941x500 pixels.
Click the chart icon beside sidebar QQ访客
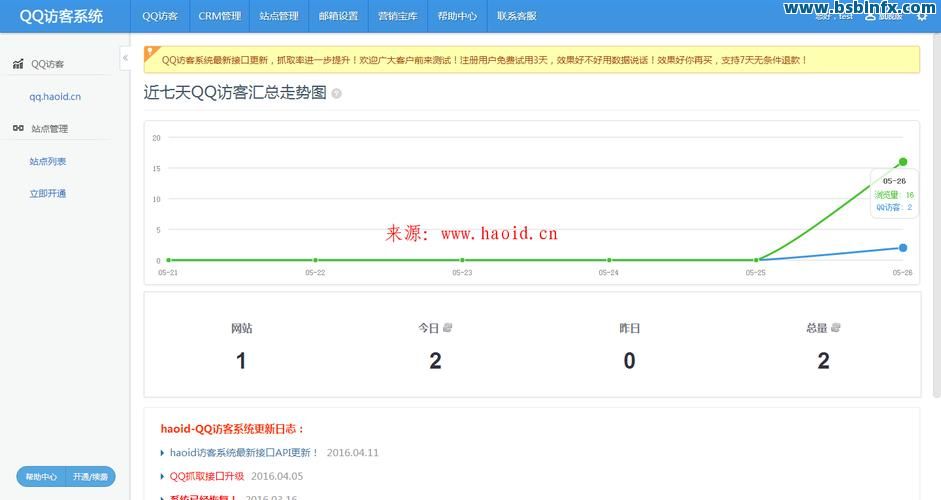pos(18,64)
